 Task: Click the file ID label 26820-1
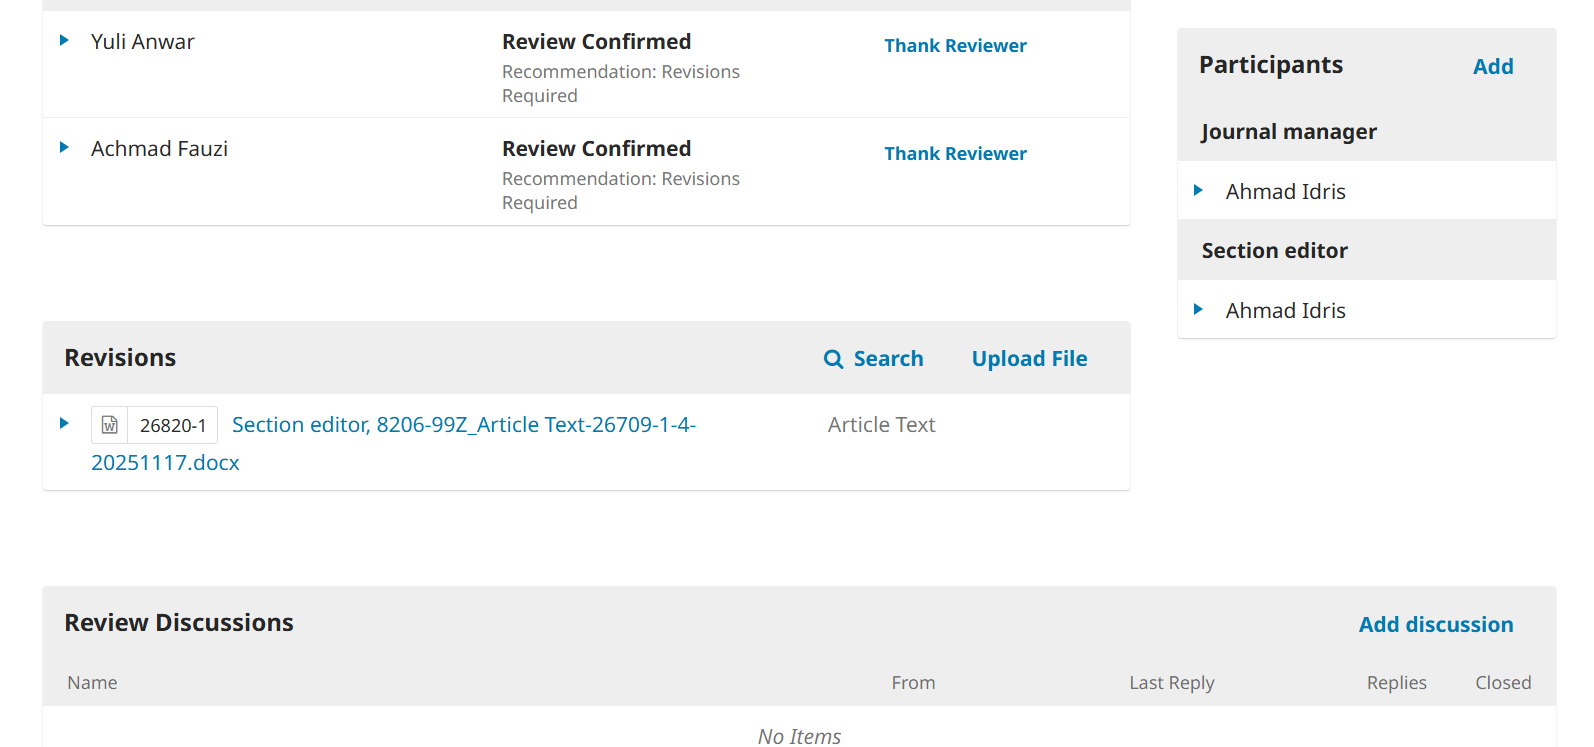(173, 426)
